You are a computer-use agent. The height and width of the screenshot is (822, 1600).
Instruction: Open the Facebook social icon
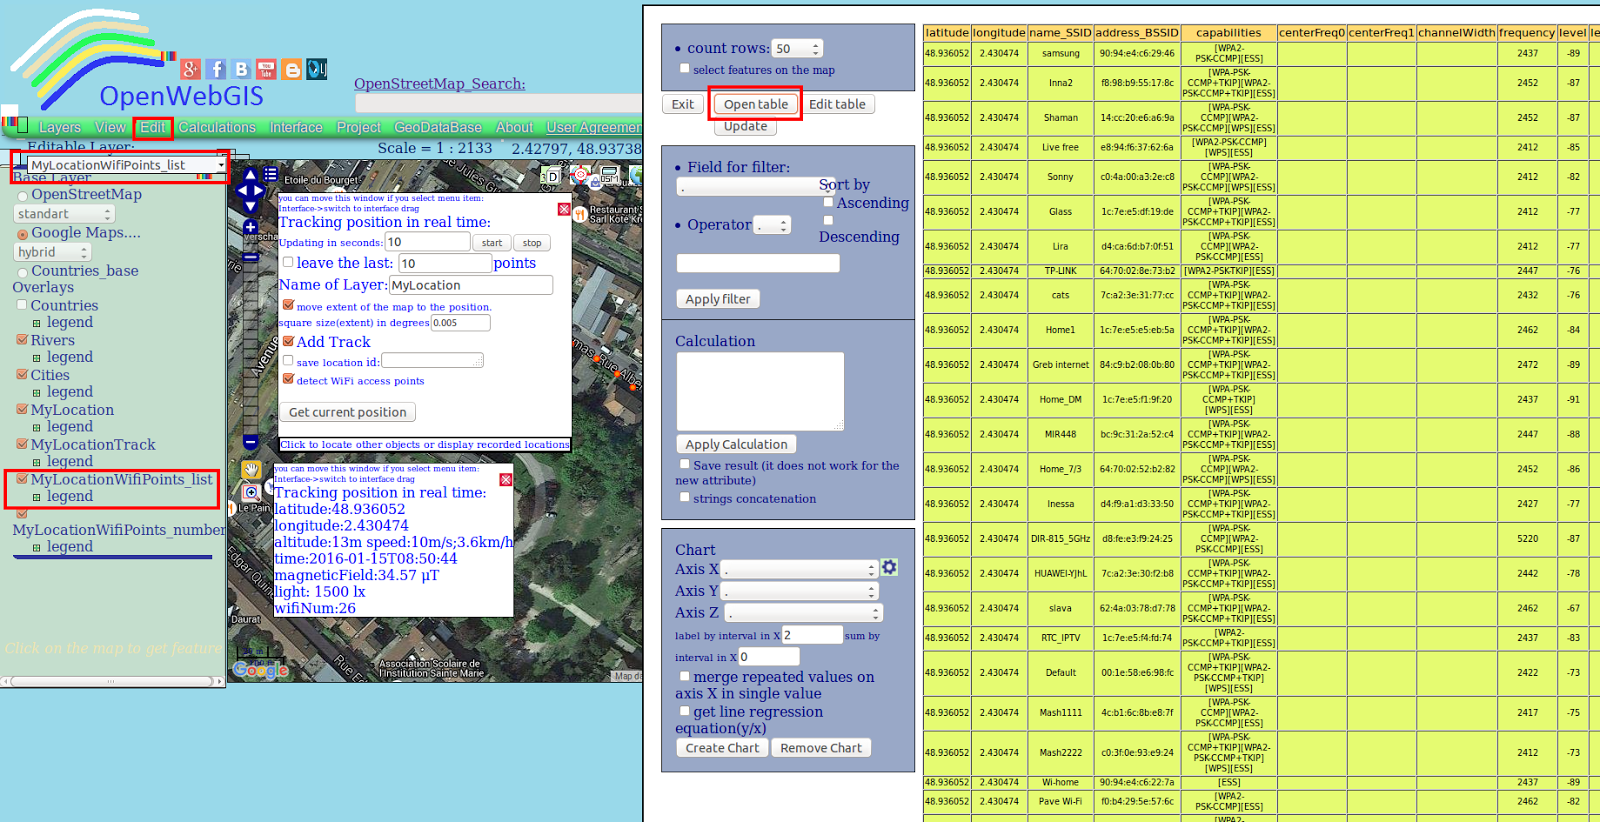(216, 69)
